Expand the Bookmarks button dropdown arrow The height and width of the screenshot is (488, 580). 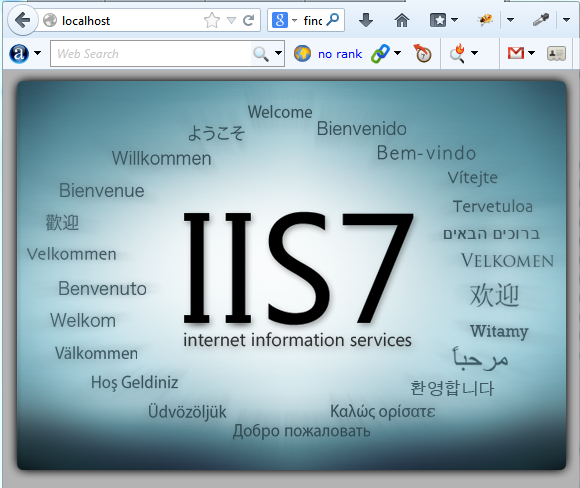(455, 20)
